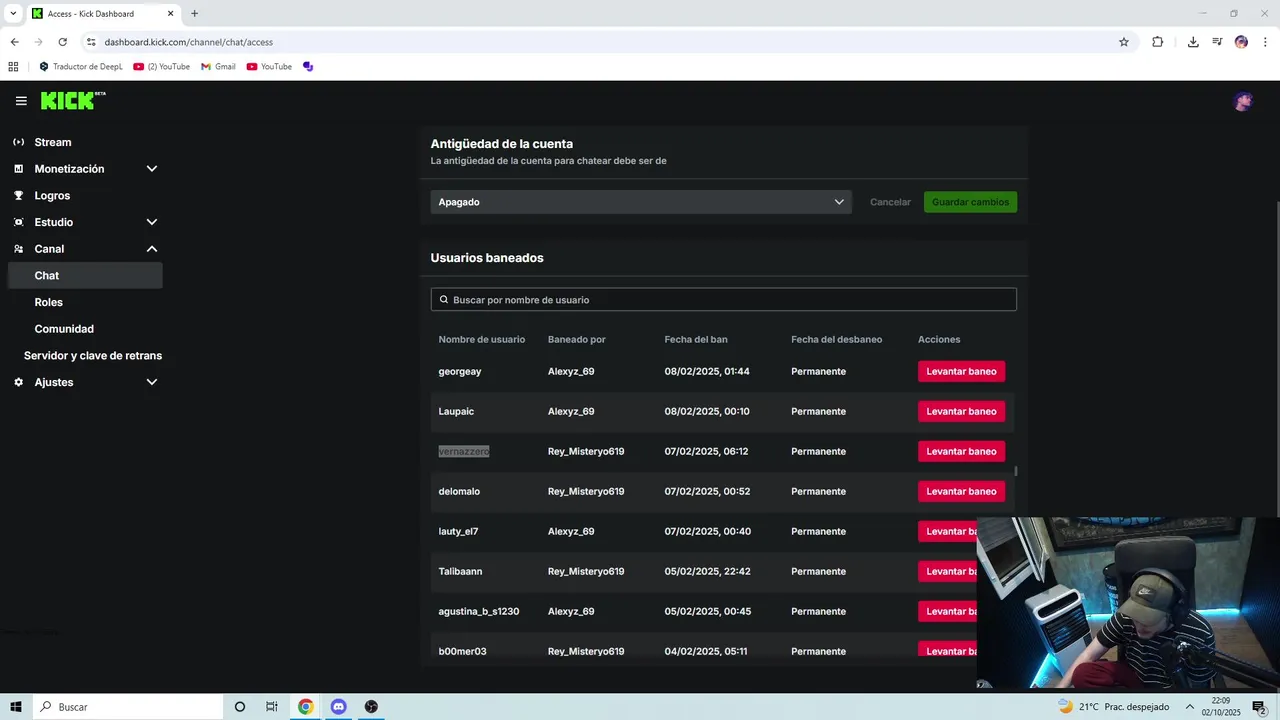The height and width of the screenshot is (720, 1280).
Task: Bookmark this page with the star icon
Action: 1124,42
